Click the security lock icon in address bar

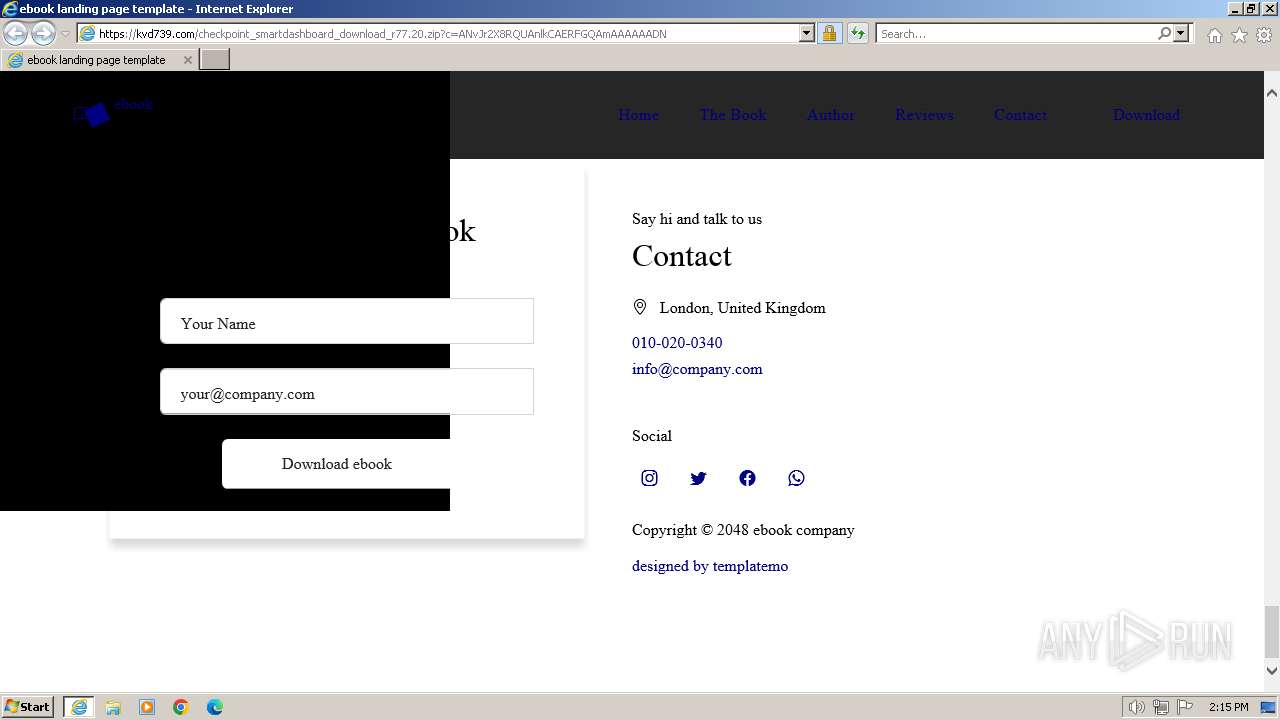[x=829, y=33]
